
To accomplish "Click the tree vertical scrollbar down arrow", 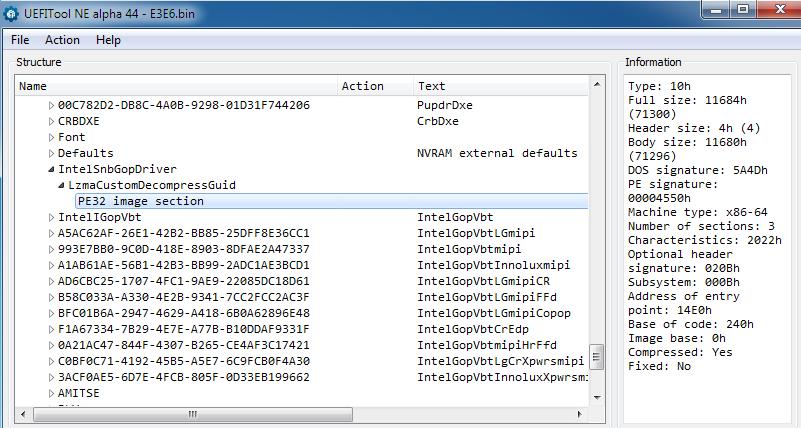I will (x=597, y=397).
